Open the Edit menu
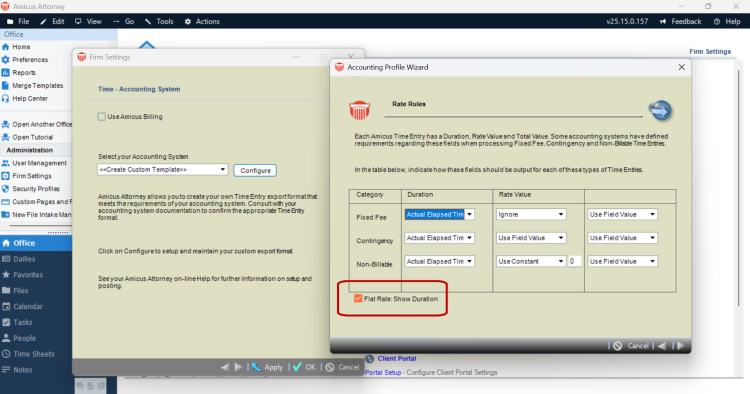The width and height of the screenshot is (750, 394). pos(53,22)
